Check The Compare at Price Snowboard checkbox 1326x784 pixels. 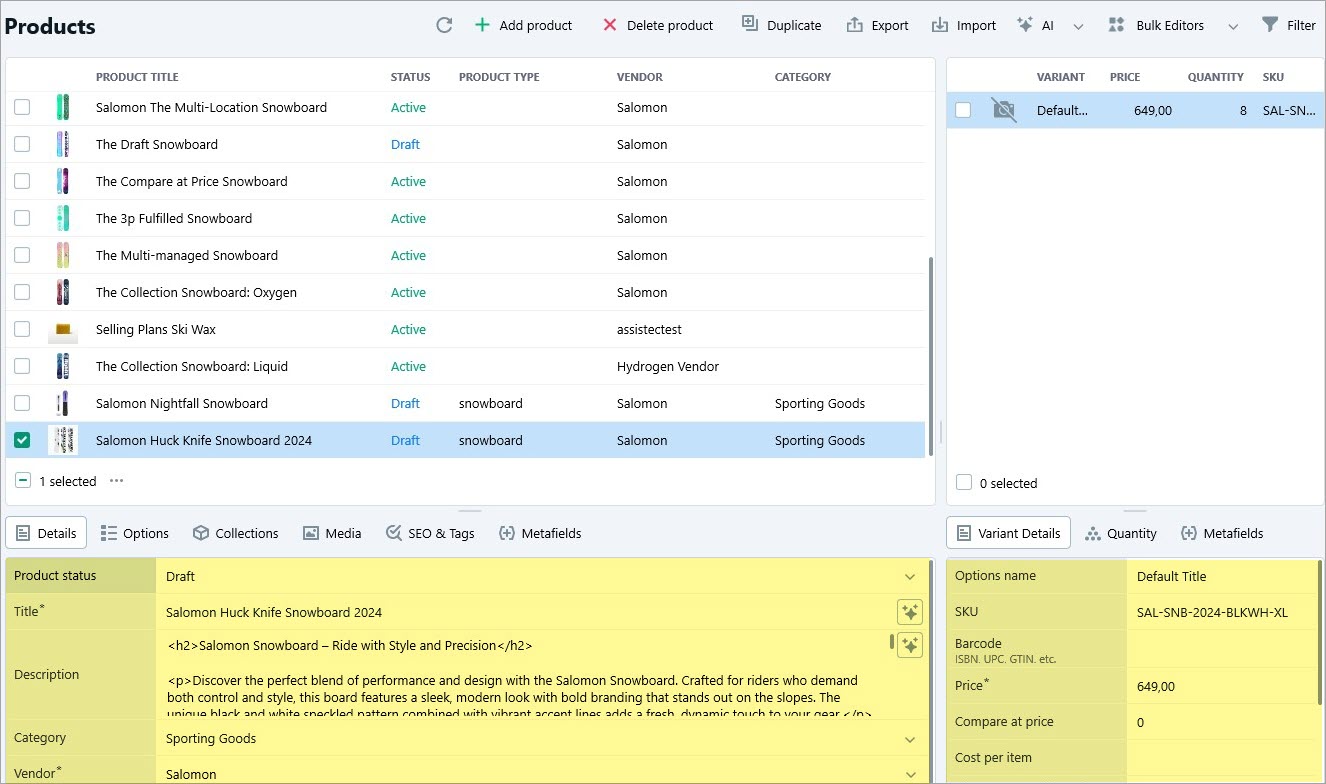click(x=22, y=181)
